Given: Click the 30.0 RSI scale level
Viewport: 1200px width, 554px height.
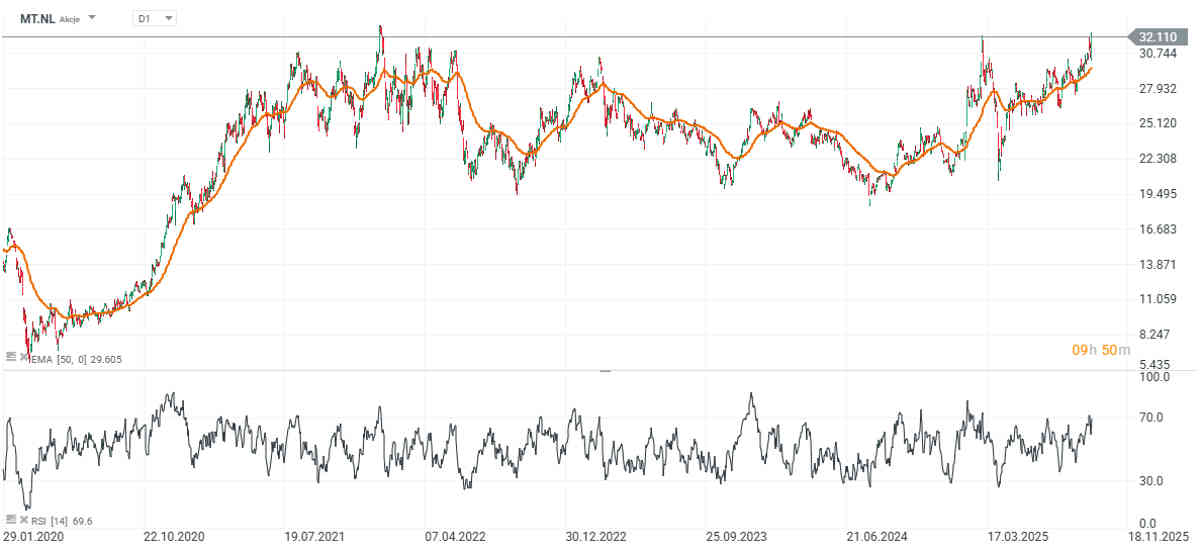Looking at the screenshot, I should click(x=1150, y=481).
